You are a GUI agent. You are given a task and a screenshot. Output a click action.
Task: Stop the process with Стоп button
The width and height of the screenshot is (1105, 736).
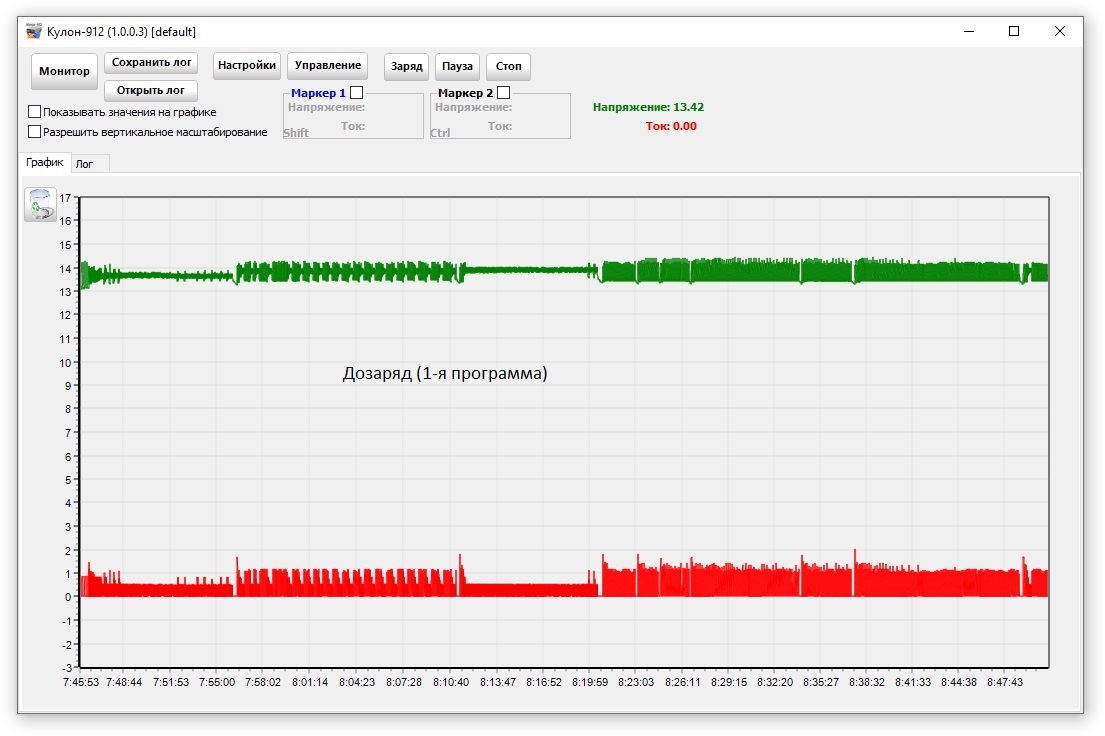(508, 67)
